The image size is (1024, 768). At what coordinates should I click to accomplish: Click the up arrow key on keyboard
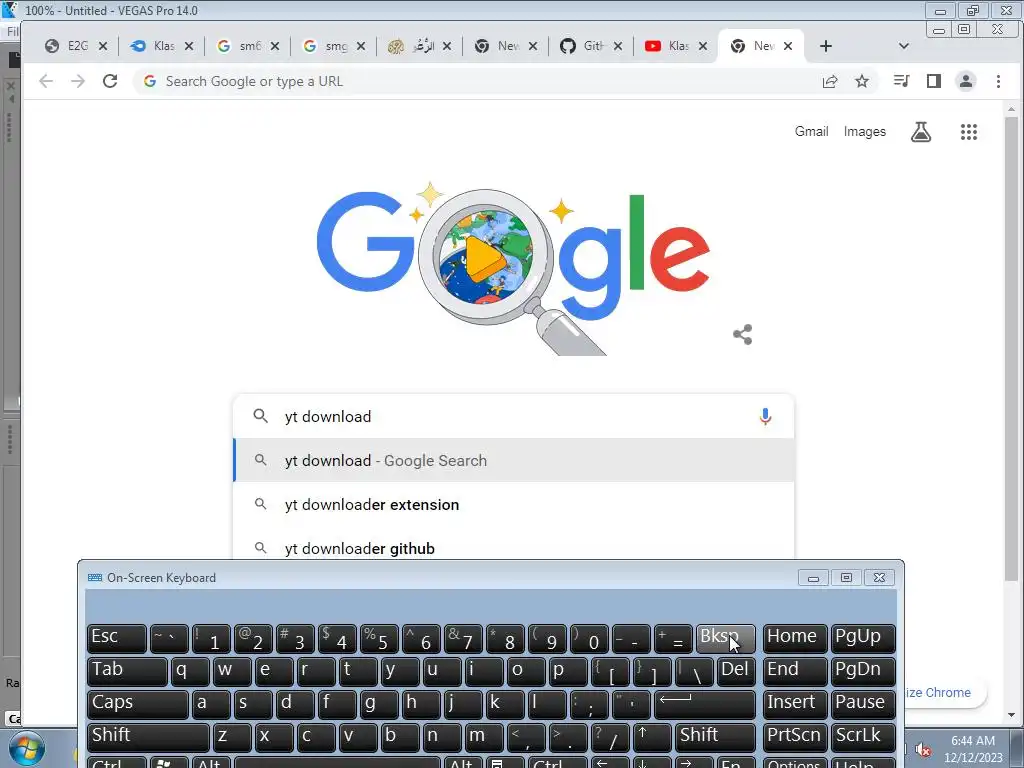(651, 737)
